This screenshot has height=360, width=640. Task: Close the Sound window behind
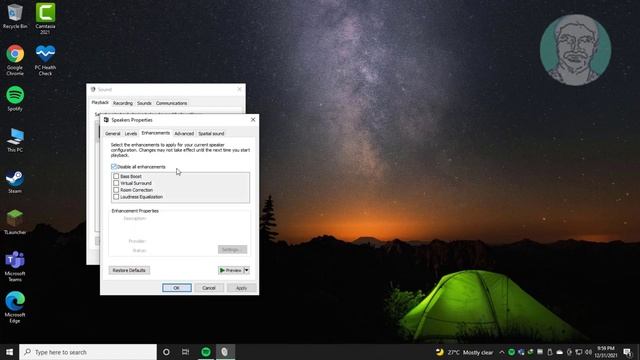pyautogui.click(x=240, y=89)
